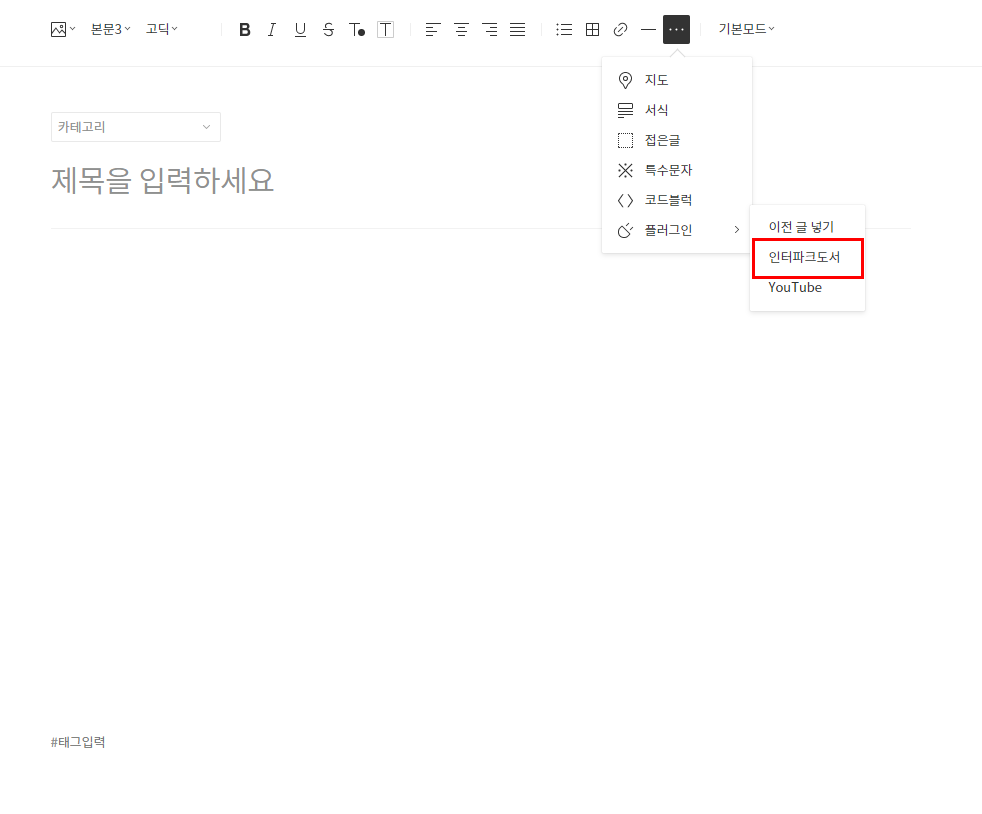Screen dimensions: 982x814
Task: Click the special character asterisk icon
Action: pyautogui.click(x=625, y=170)
